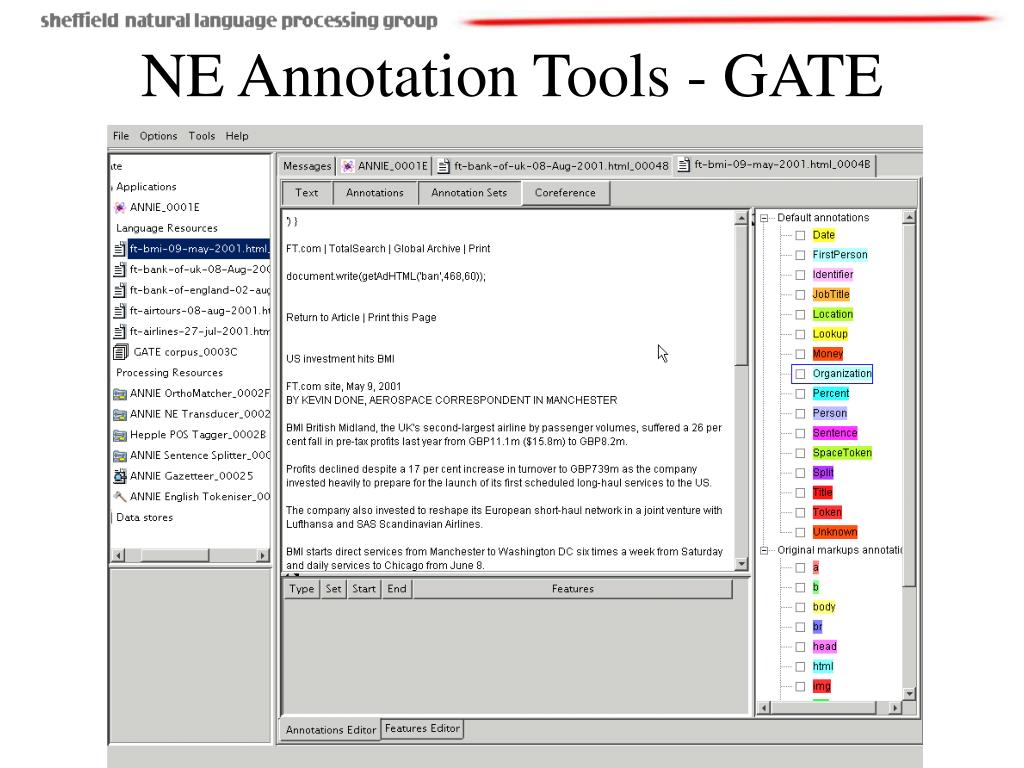Click the document icon beside ft-bank-of-uk-08-Aug
This screenshot has height=768, width=1024.
pos(120,270)
